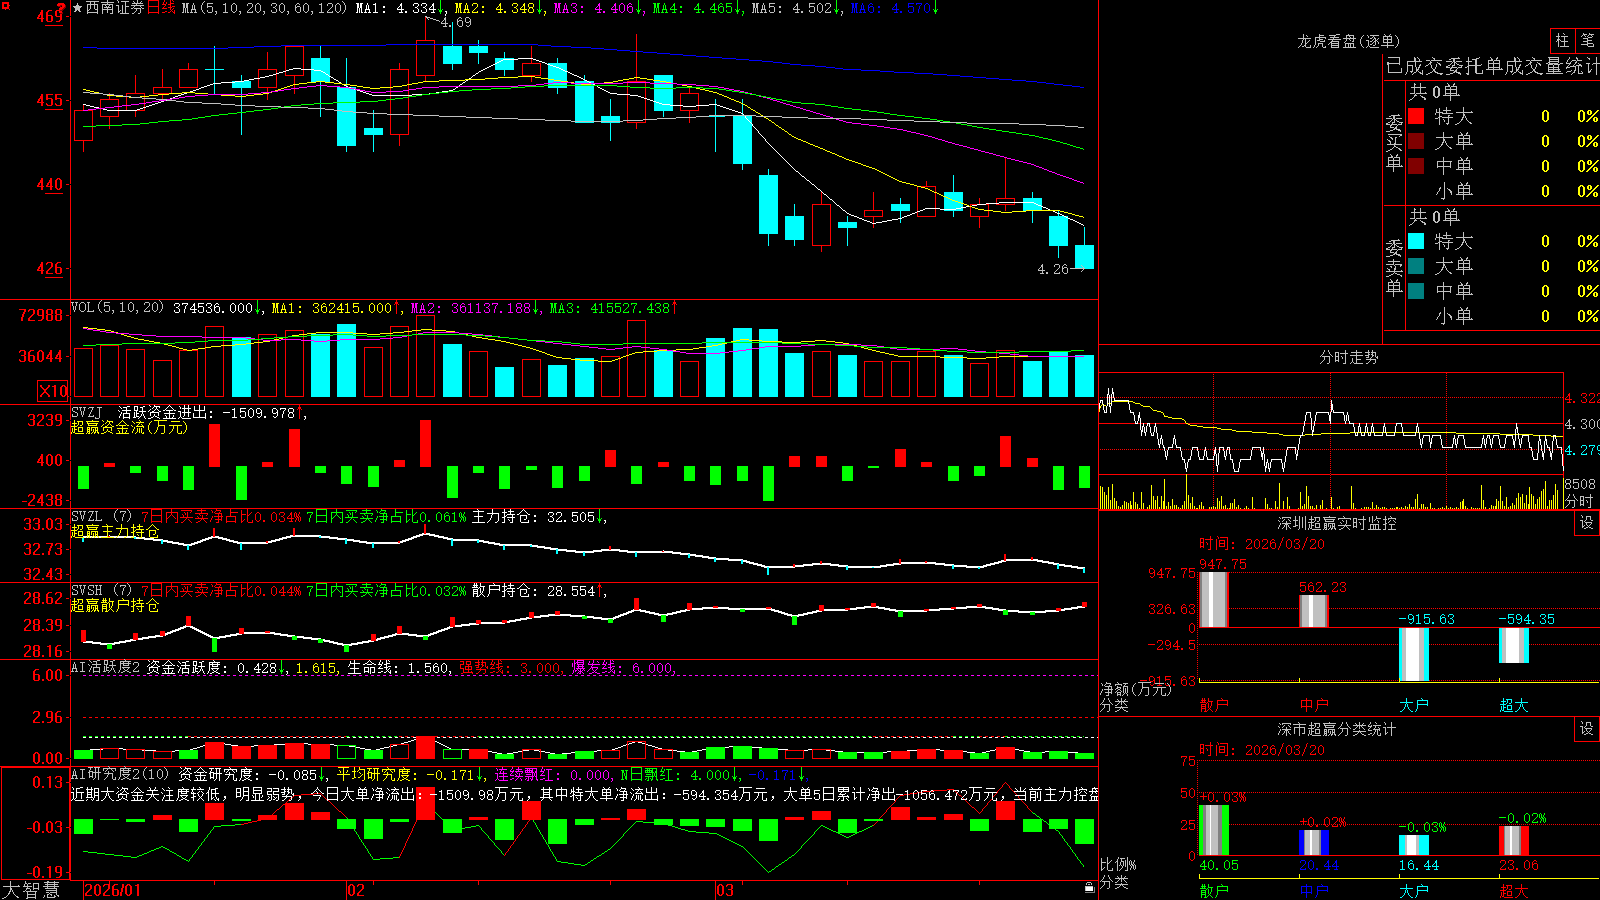Click the 深市超赢分类统计 panel title
The width and height of the screenshot is (1600, 900).
(x=1336, y=729)
